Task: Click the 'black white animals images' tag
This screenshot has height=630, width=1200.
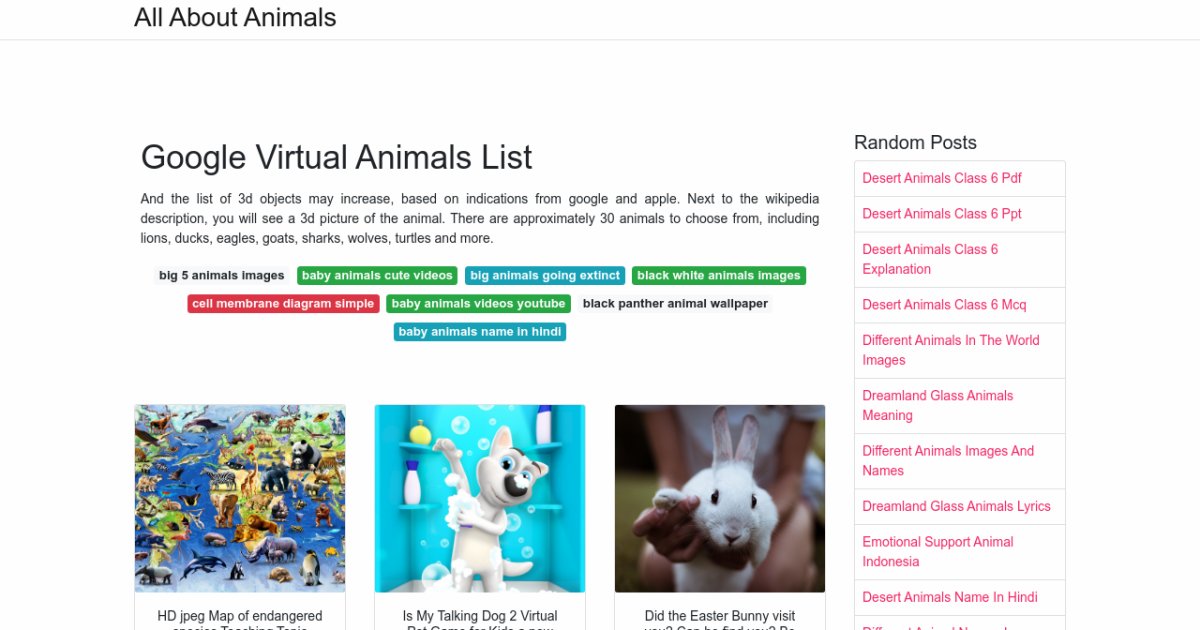Action: tap(719, 276)
